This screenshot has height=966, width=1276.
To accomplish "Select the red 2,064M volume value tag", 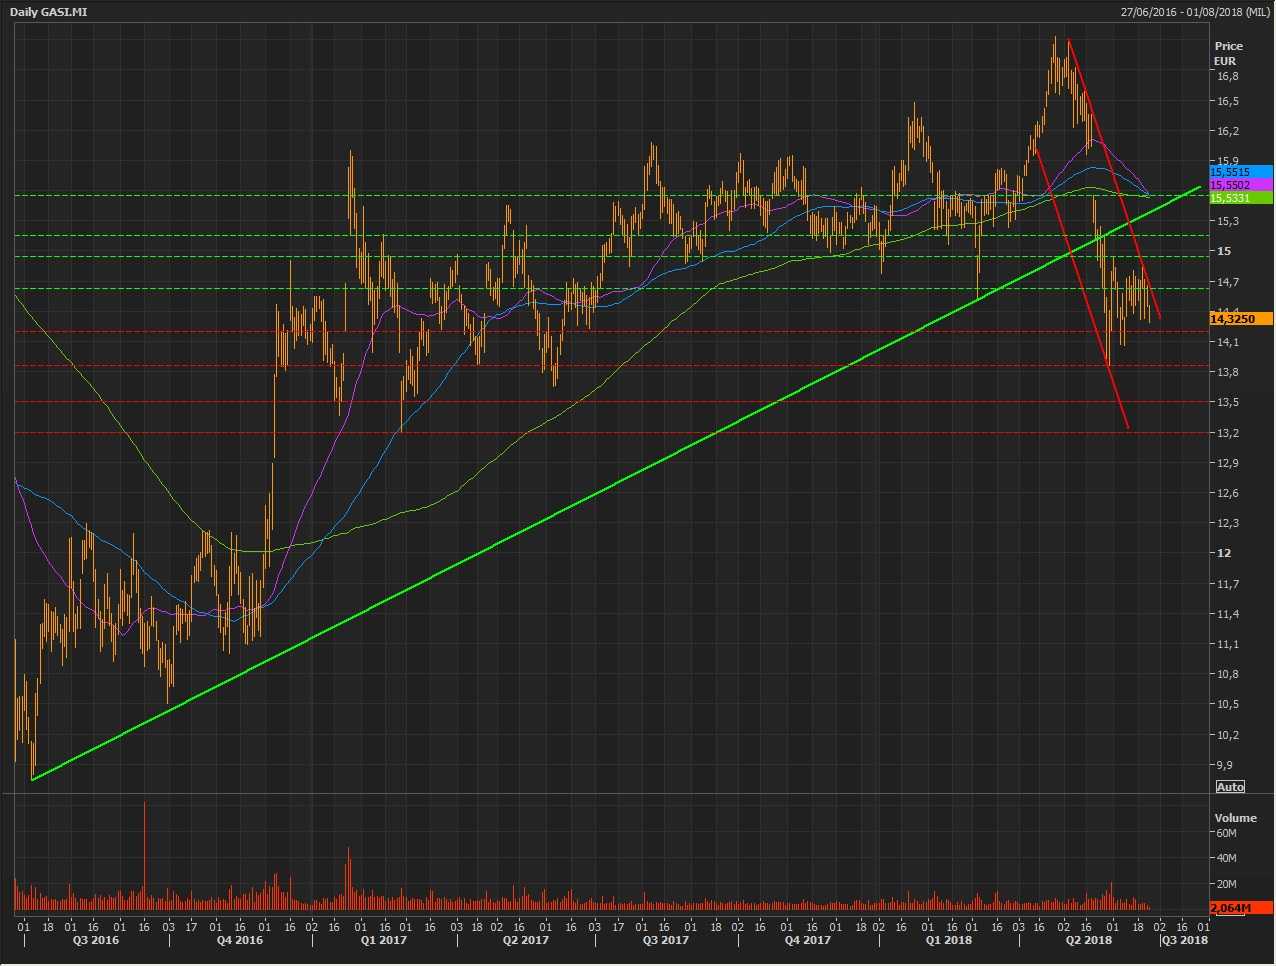I will tap(1240, 907).
